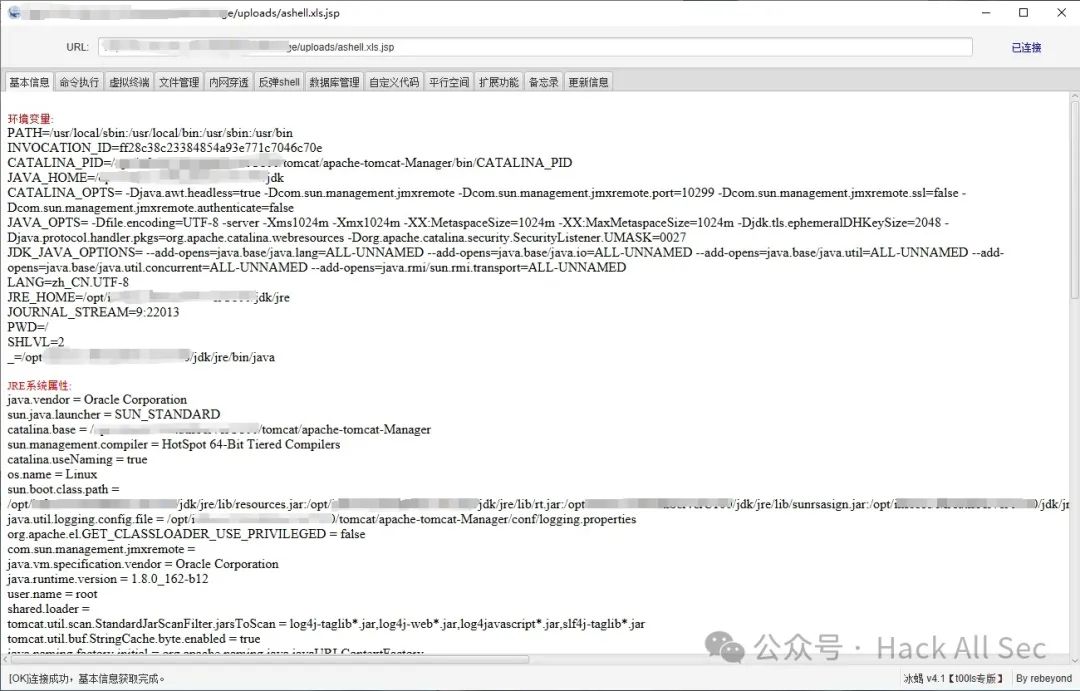
Task: Maximize the Behinder window
Action: [x=1024, y=12]
